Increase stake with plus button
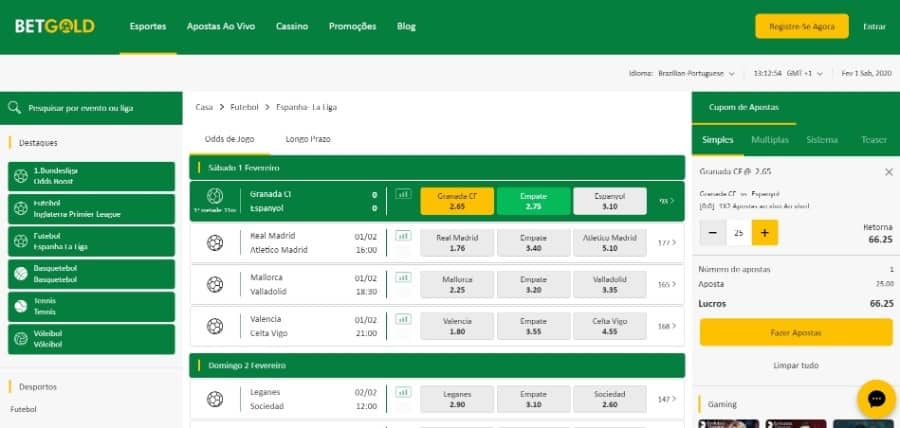This screenshot has width=900, height=428. coord(765,232)
